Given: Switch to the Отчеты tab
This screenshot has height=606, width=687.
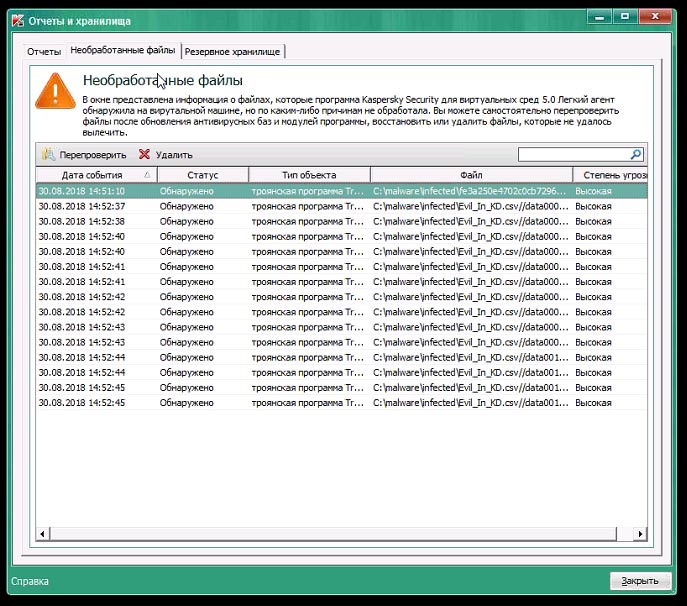Looking at the screenshot, I should point(44,52).
